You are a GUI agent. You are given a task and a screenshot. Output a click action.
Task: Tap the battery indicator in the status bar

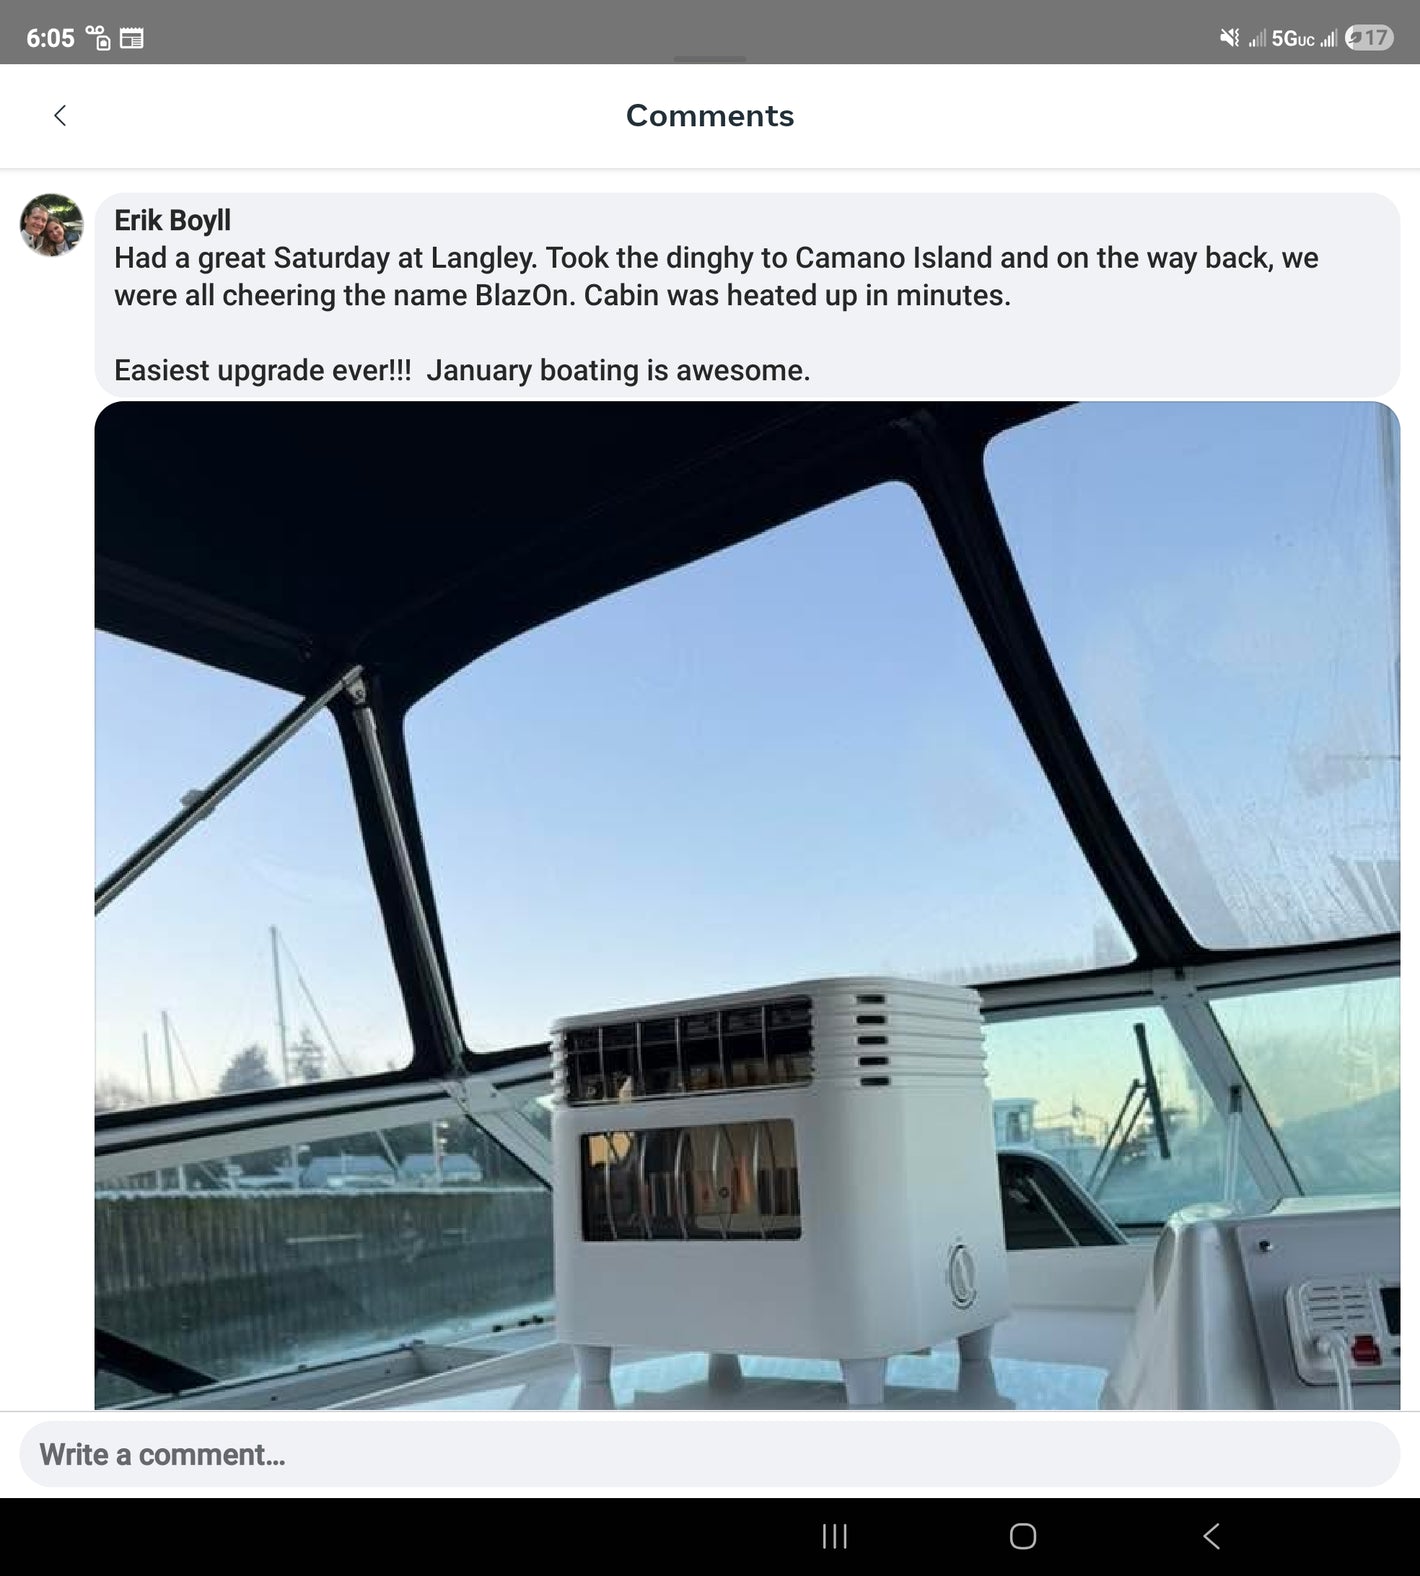[1369, 38]
